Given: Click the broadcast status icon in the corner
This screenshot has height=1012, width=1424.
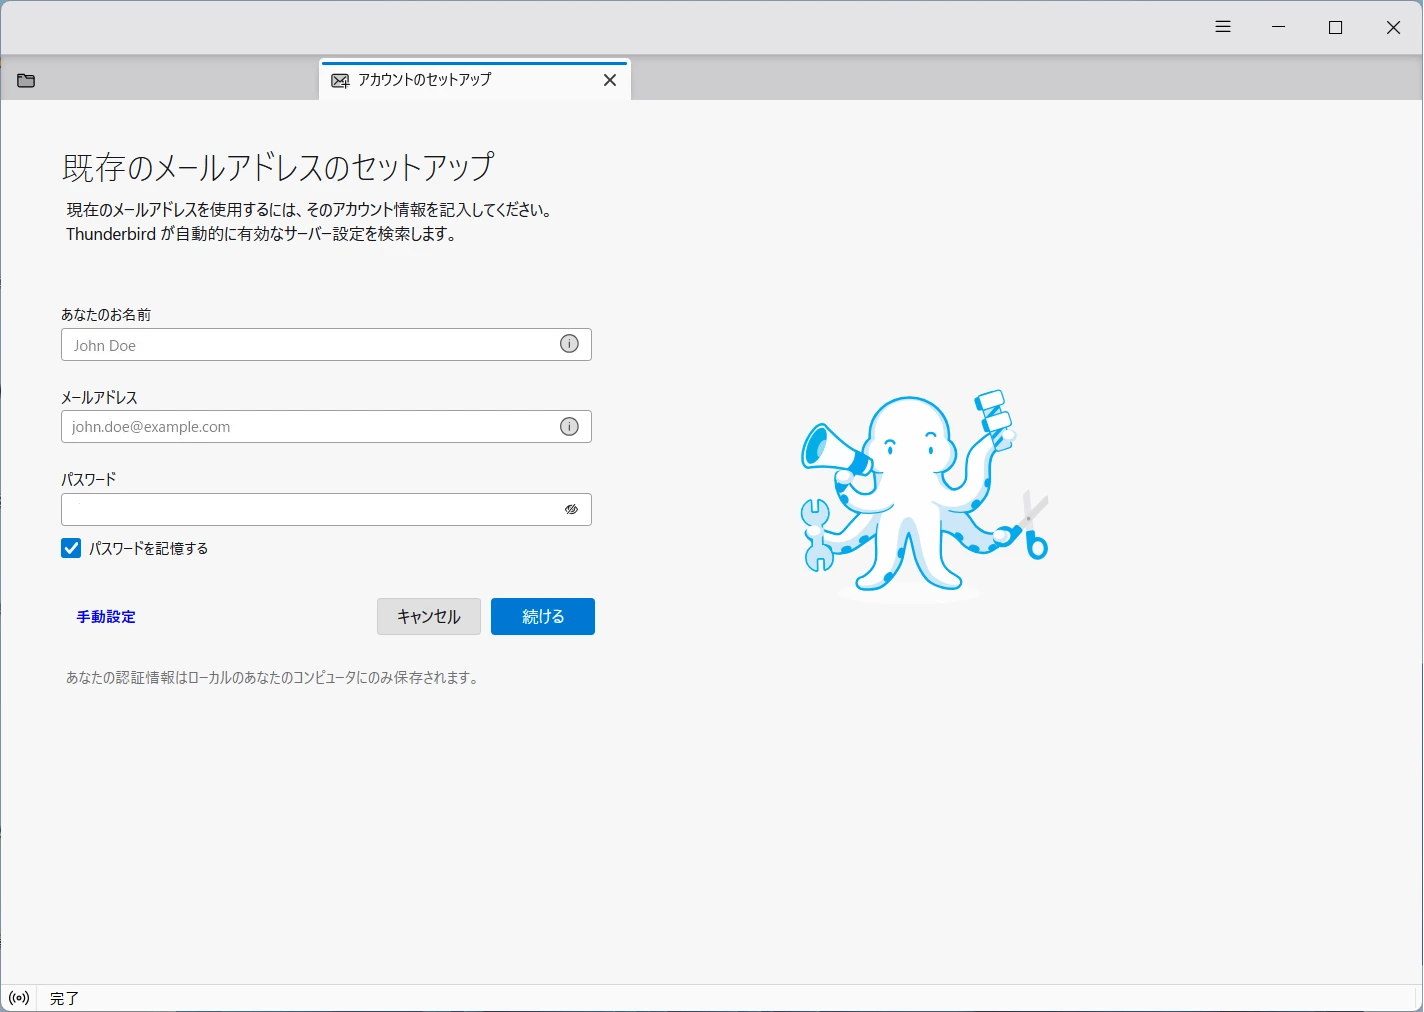Looking at the screenshot, I should point(17,997).
